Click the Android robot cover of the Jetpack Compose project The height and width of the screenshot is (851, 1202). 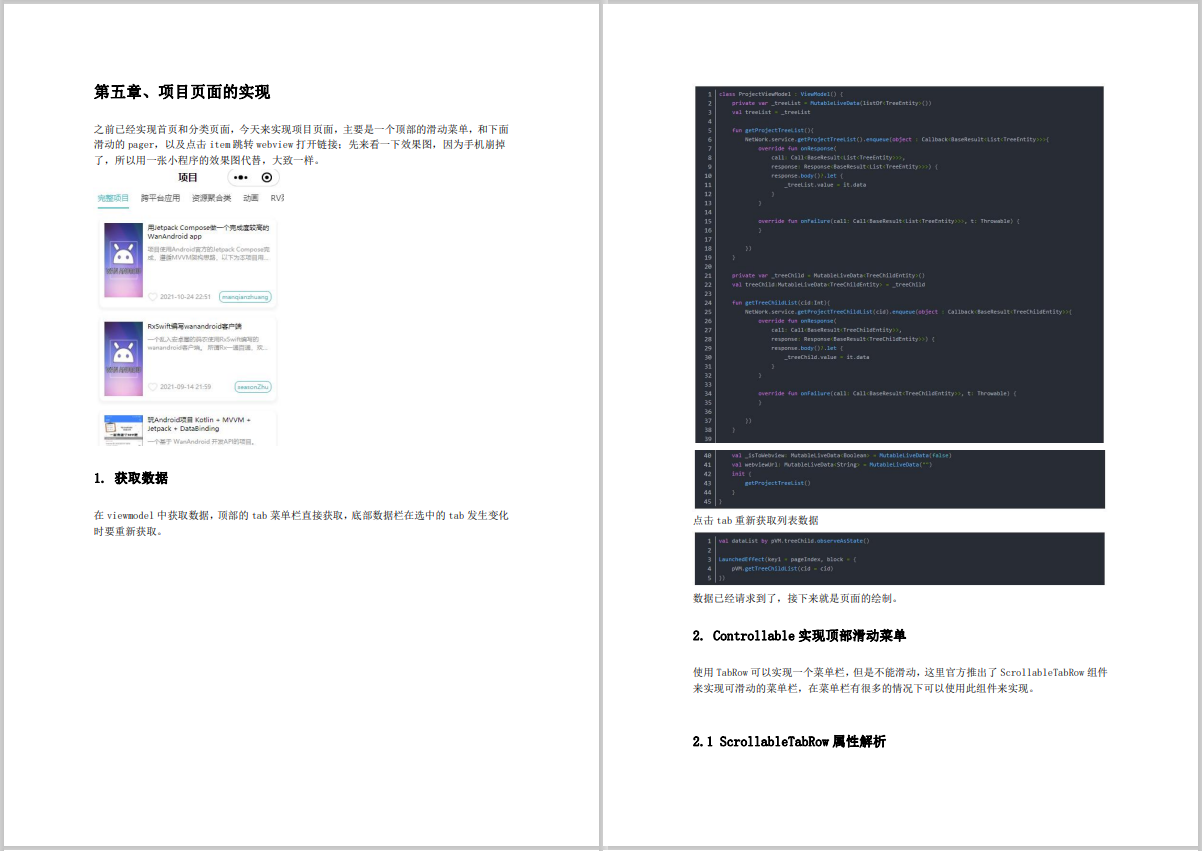click(124, 259)
